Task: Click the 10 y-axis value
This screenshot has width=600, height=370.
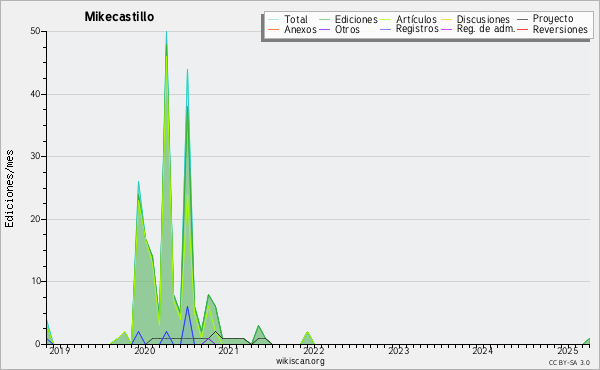Action: (36, 281)
